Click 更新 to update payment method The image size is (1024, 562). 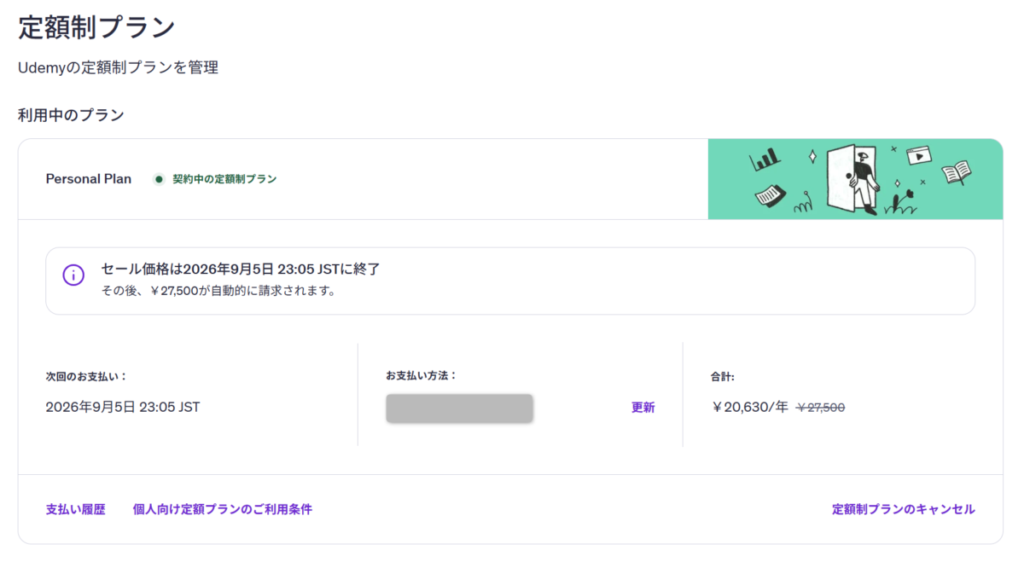pyautogui.click(x=643, y=407)
